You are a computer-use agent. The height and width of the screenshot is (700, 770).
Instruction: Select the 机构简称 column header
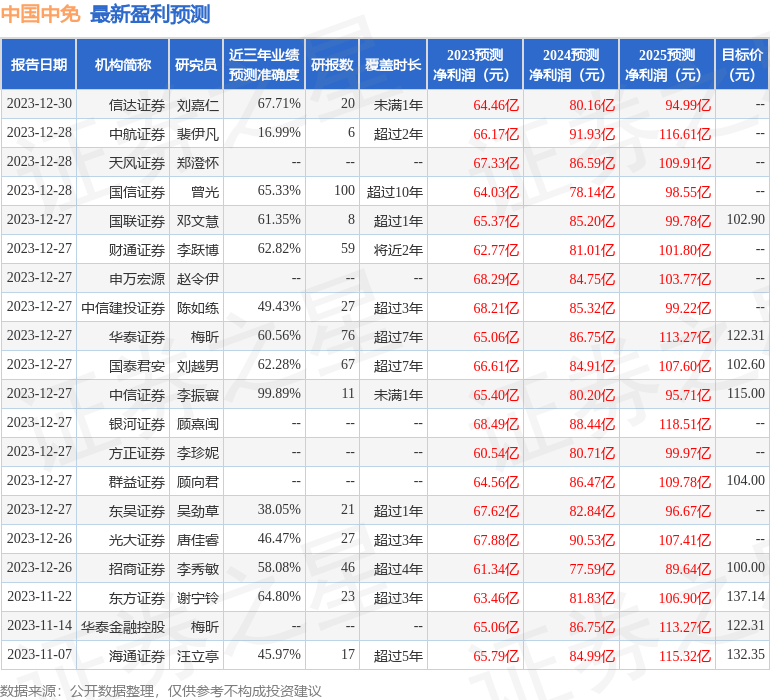123,64
